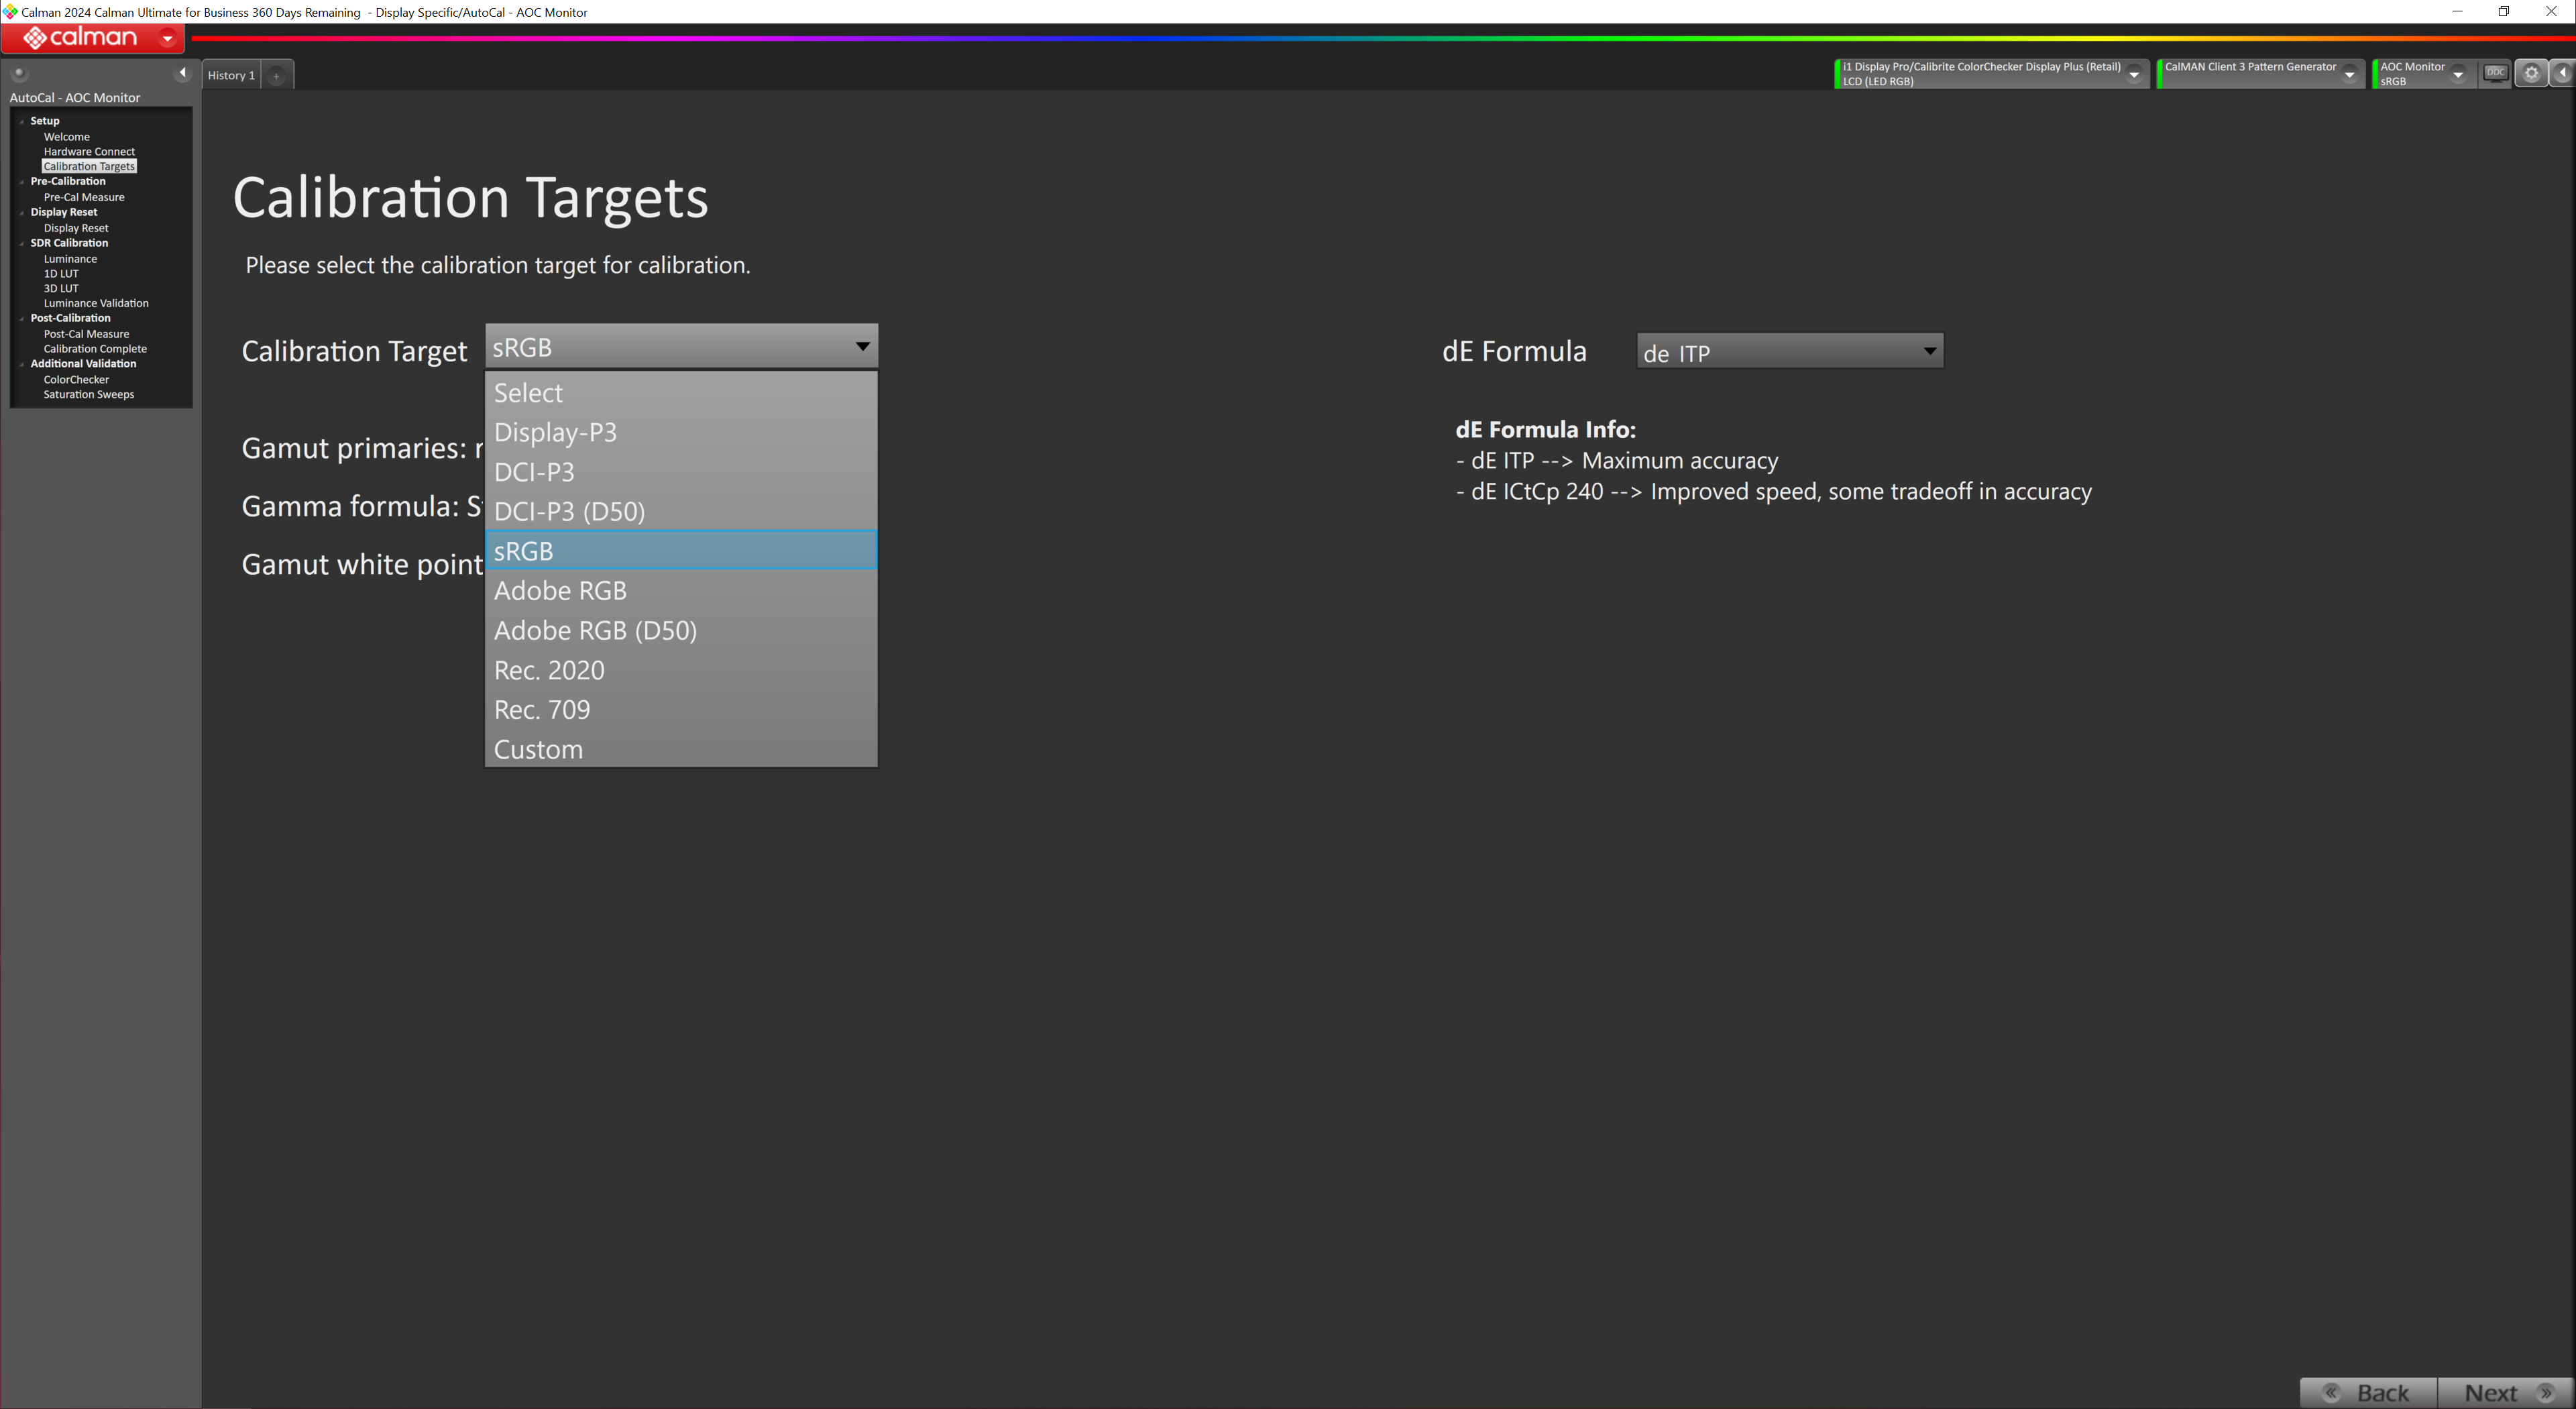Collapse the right-side panel arrow
This screenshot has height=1409, width=2576.
click(2562, 73)
